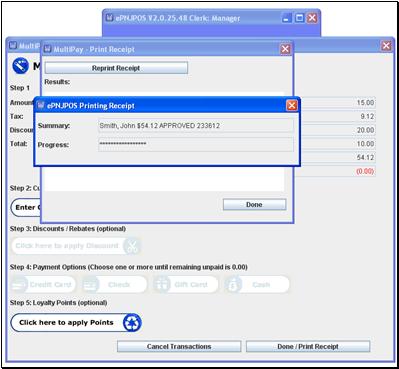
Task: Click the disabled apply Discount button
Action: 76,246
